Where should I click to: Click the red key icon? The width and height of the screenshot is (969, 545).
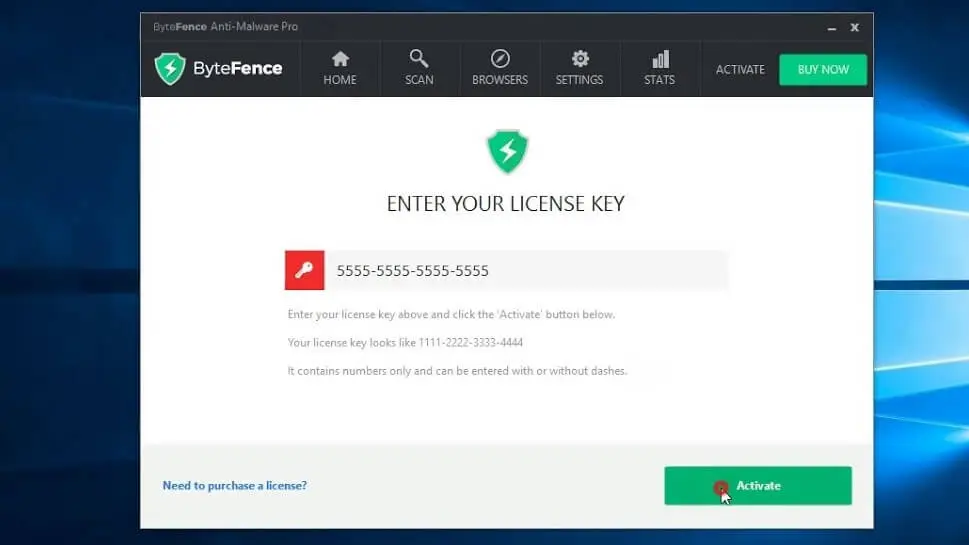[x=304, y=270]
